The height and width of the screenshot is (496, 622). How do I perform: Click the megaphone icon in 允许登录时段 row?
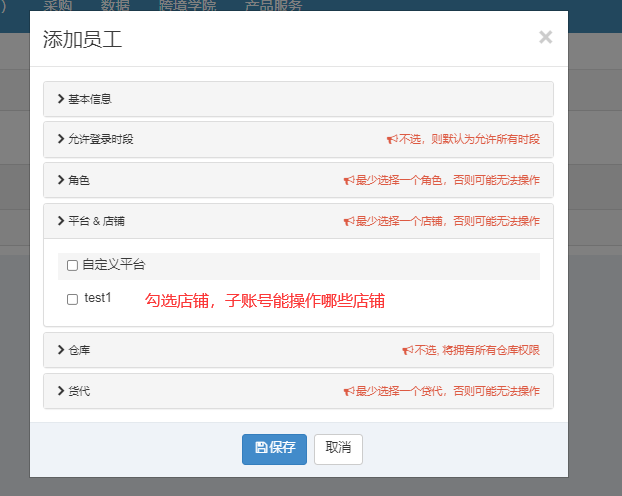392,140
